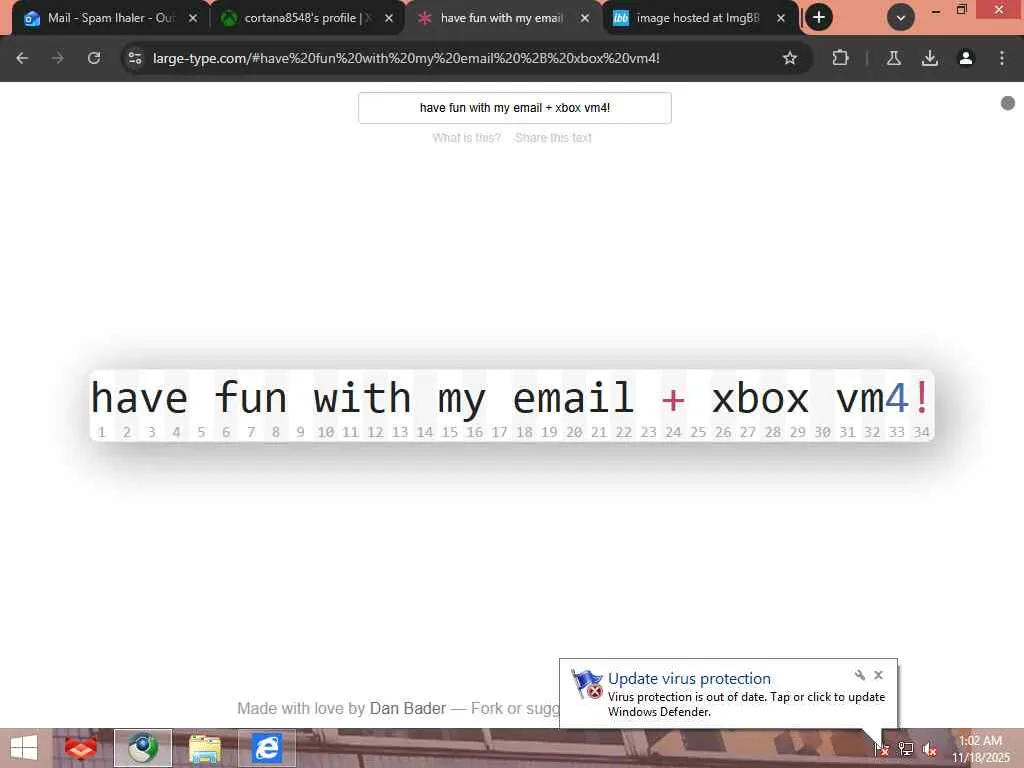Open File Explorer from taskbar
The height and width of the screenshot is (768, 1024).
click(204, 748)
